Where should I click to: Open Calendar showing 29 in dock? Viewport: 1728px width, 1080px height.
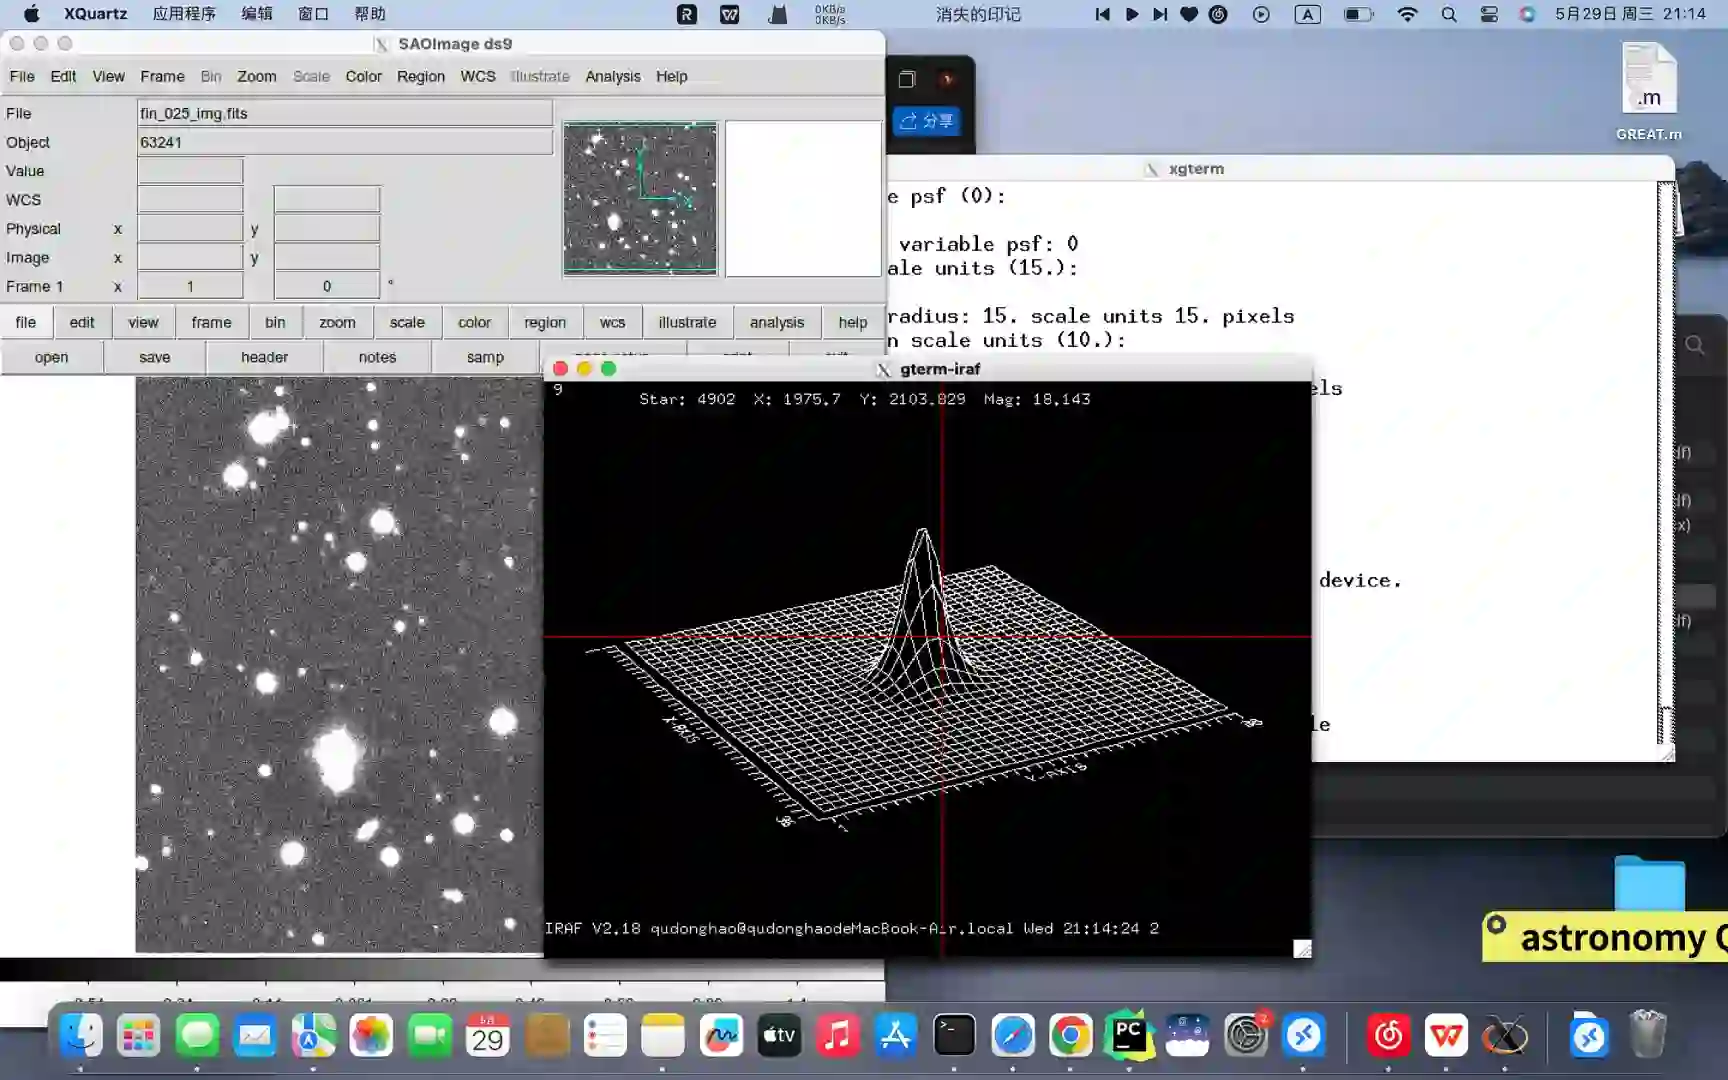tap(488, 1035)
